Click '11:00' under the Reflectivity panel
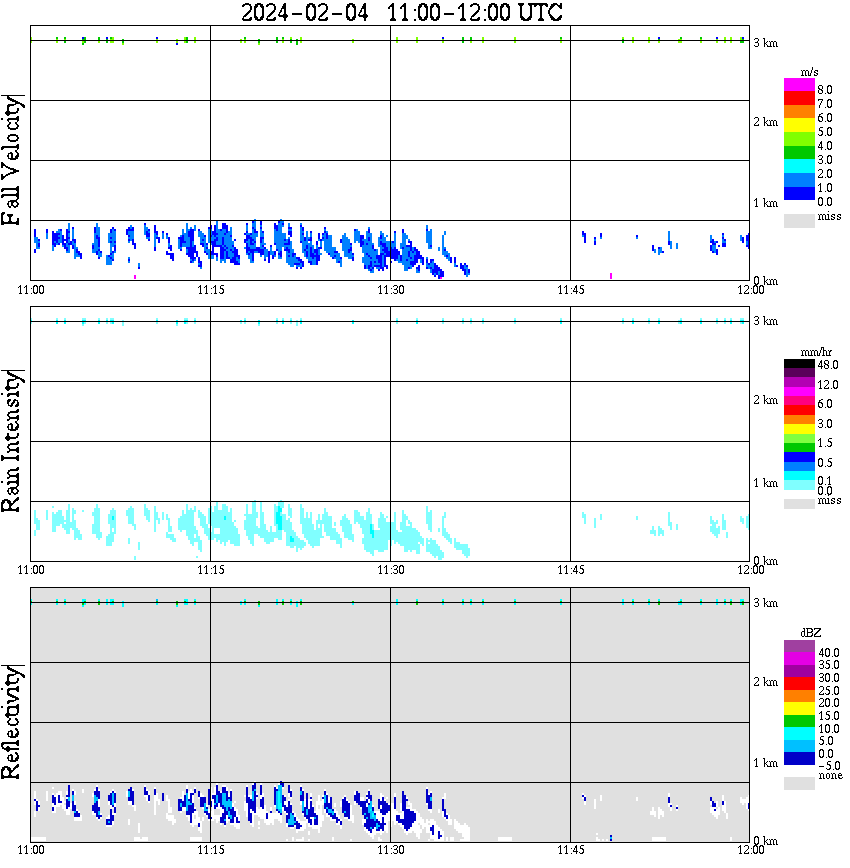This screenshot has width=850, height=868. point(31,850)
